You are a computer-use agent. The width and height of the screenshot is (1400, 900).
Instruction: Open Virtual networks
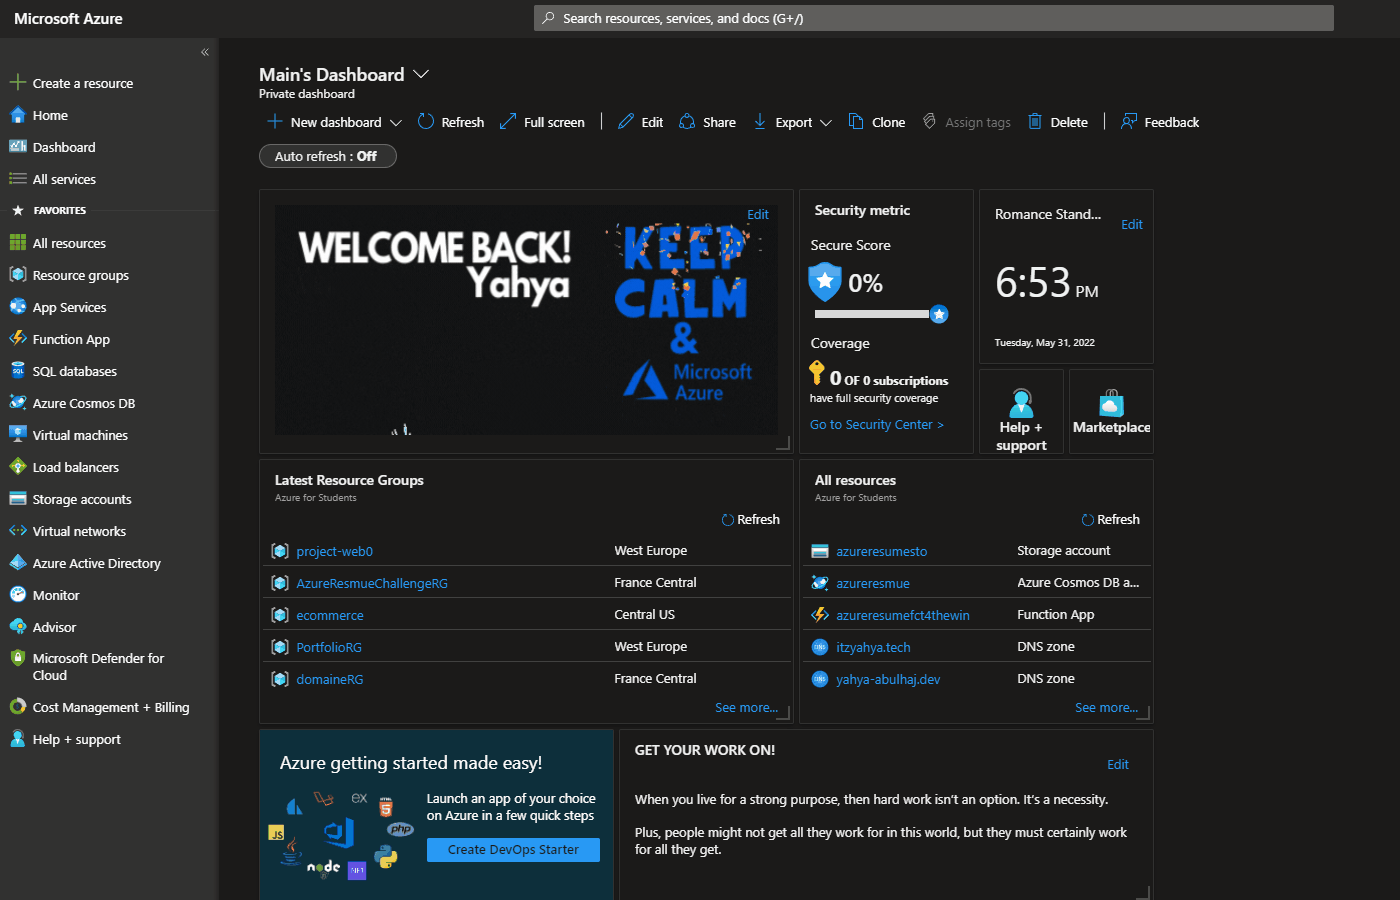click(x=79, y=531)
